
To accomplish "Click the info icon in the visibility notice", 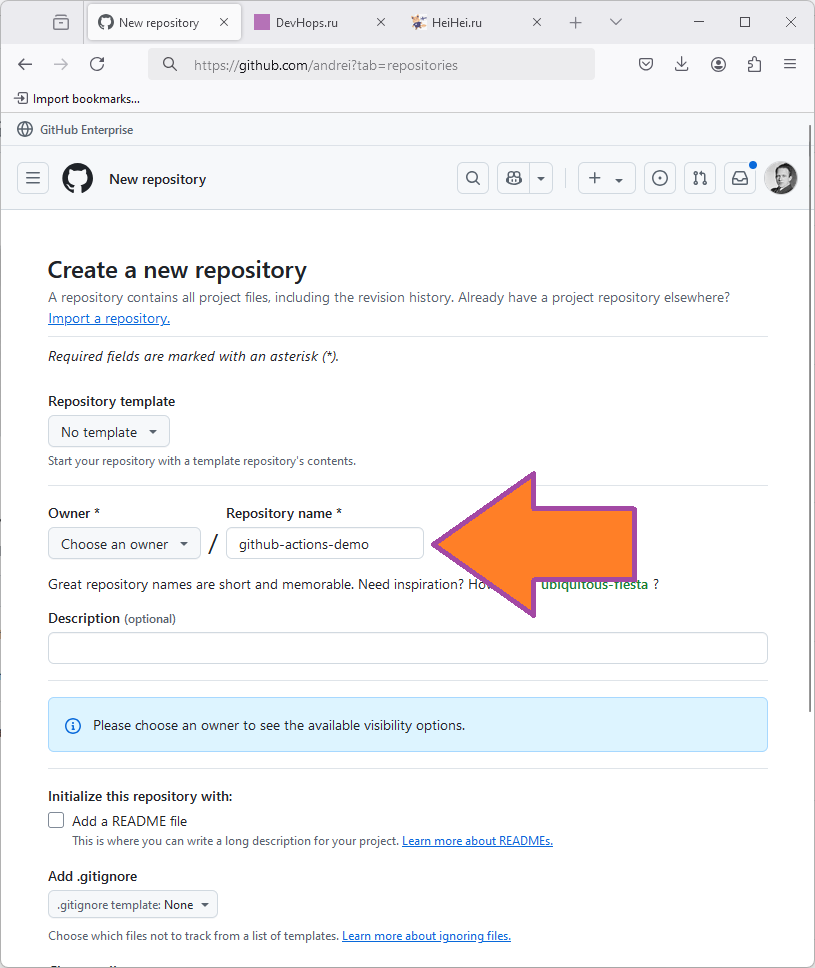I will click(x=73, y=725).
